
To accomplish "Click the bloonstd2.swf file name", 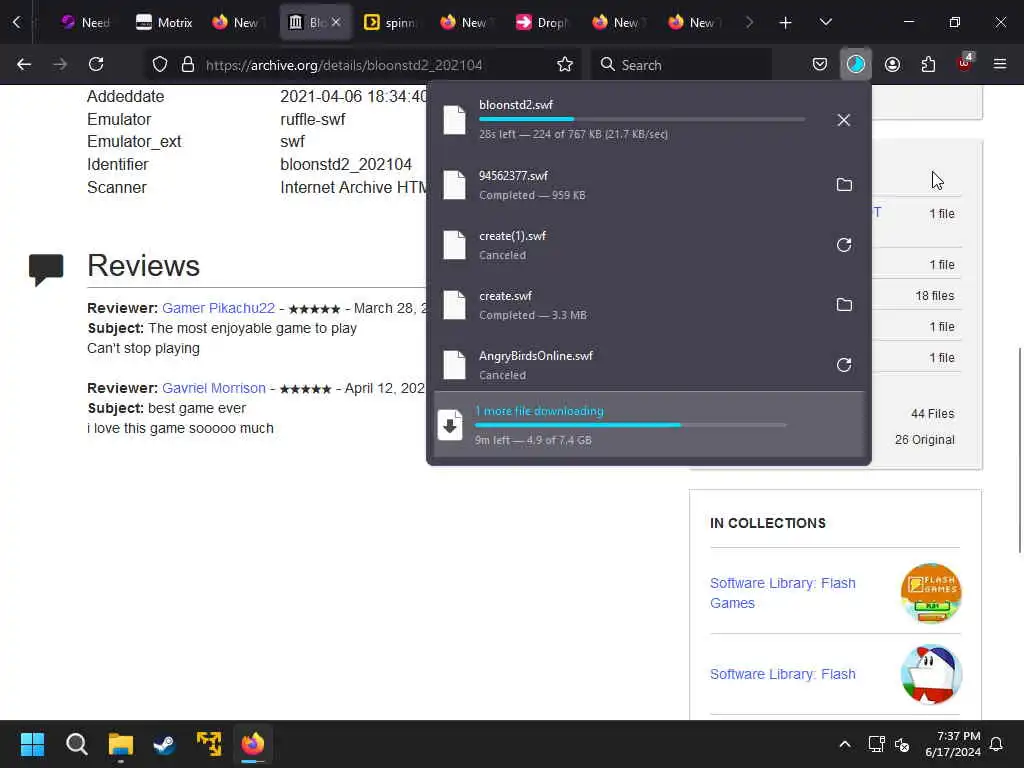I will [x=516, y=105].
